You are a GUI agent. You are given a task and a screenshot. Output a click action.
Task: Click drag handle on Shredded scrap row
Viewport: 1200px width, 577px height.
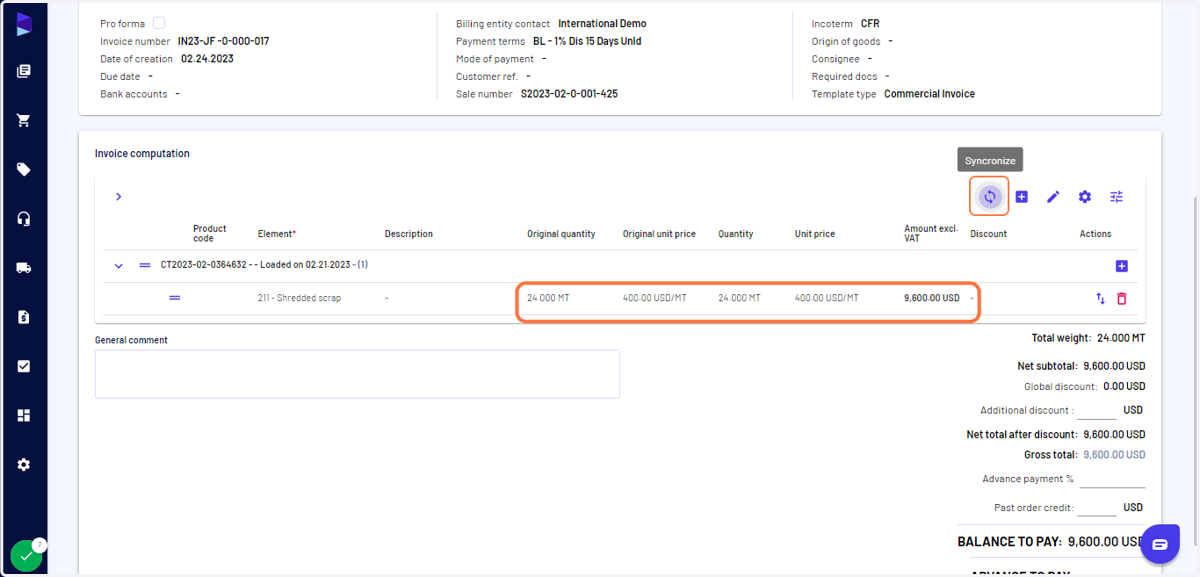tap(175, 298)
